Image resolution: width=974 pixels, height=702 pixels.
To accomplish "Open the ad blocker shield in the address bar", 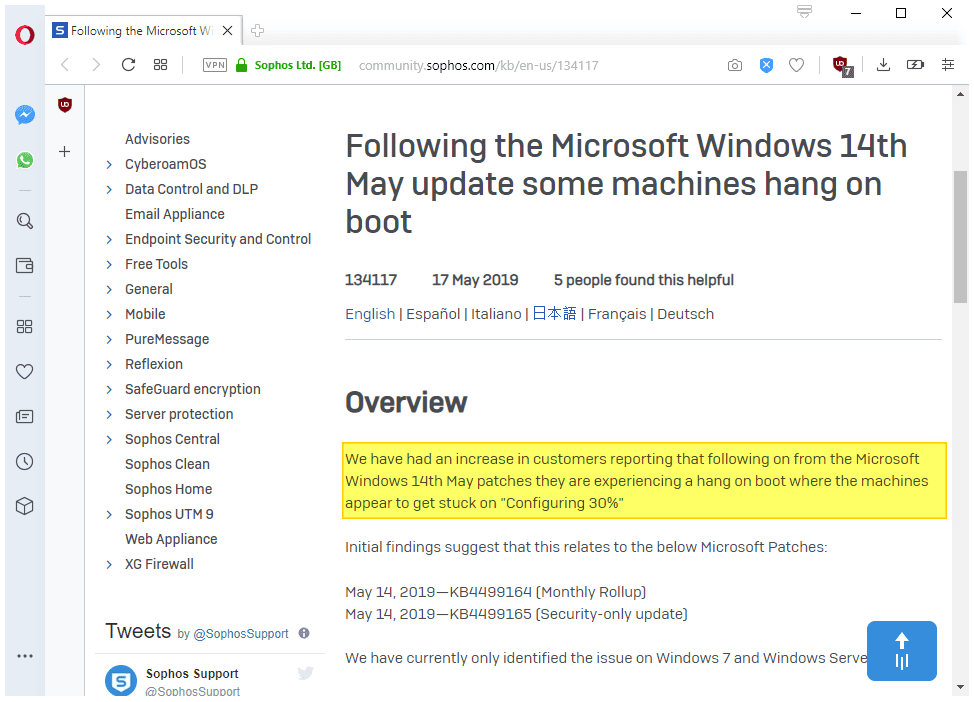I will click(x=767, y=65).
